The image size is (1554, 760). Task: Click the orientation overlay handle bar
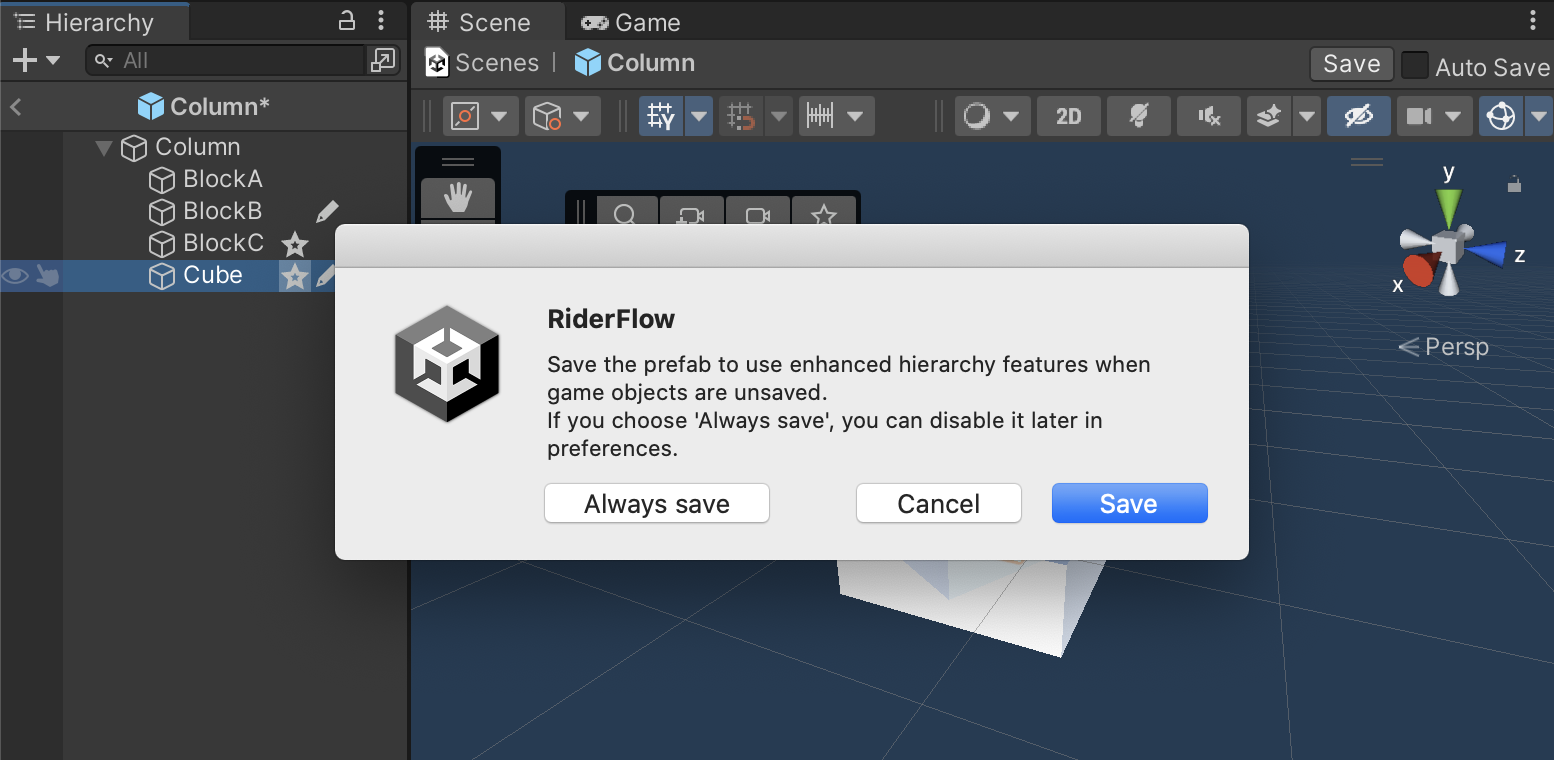1367,161
